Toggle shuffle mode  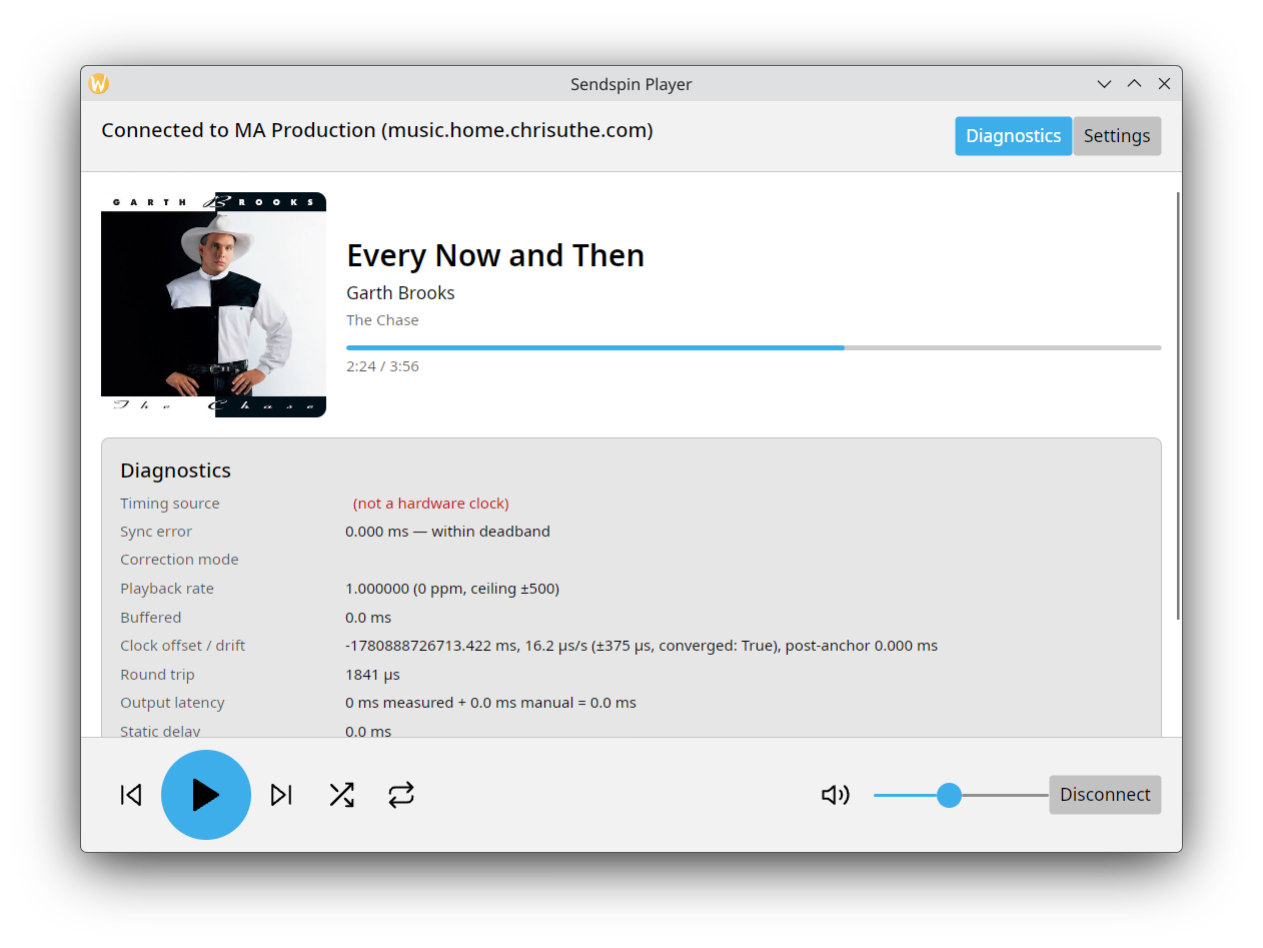[342, 795]
